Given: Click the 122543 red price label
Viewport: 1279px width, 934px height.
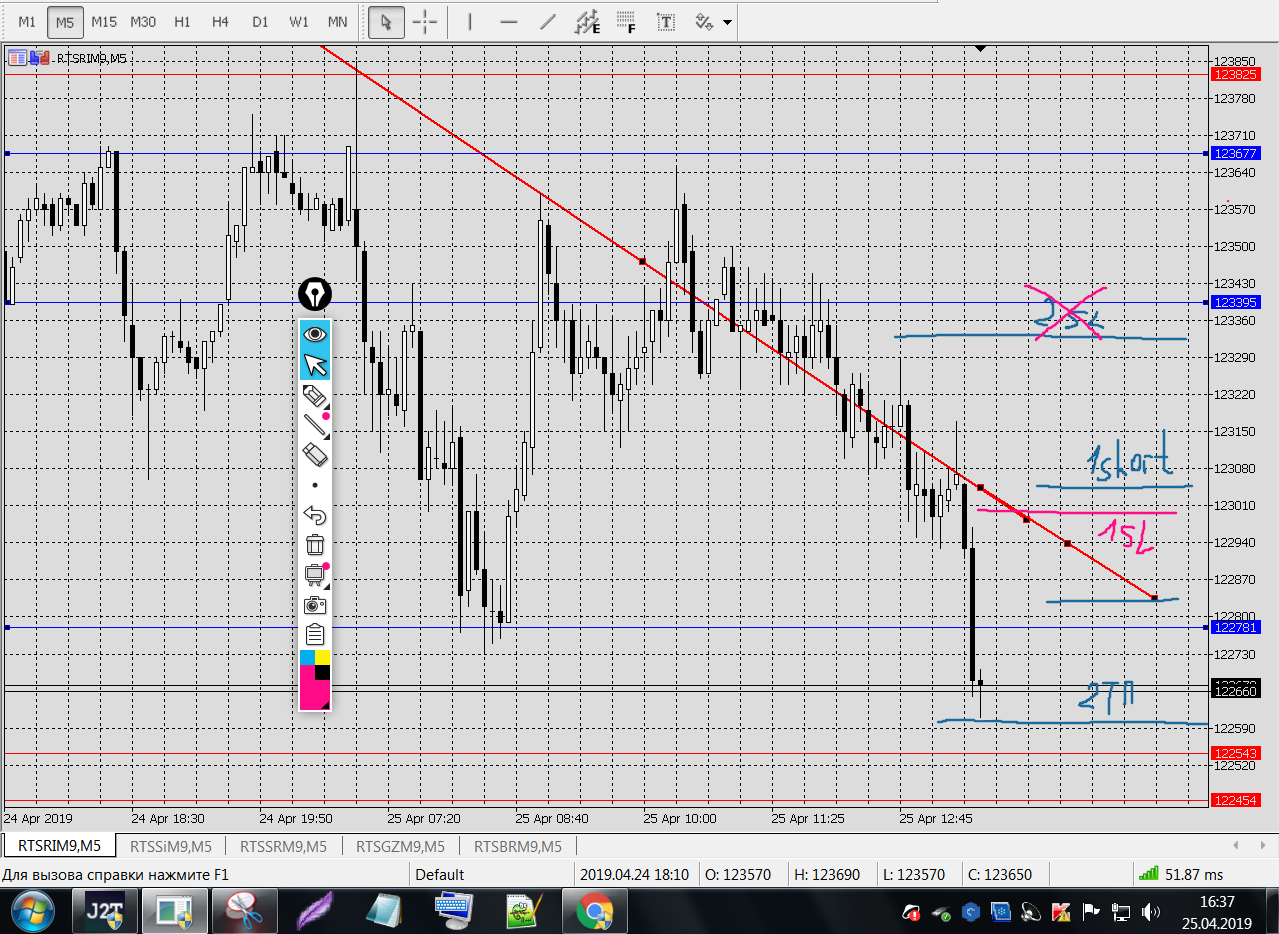Looking at the screenshot, I should tap(1235, 753).
